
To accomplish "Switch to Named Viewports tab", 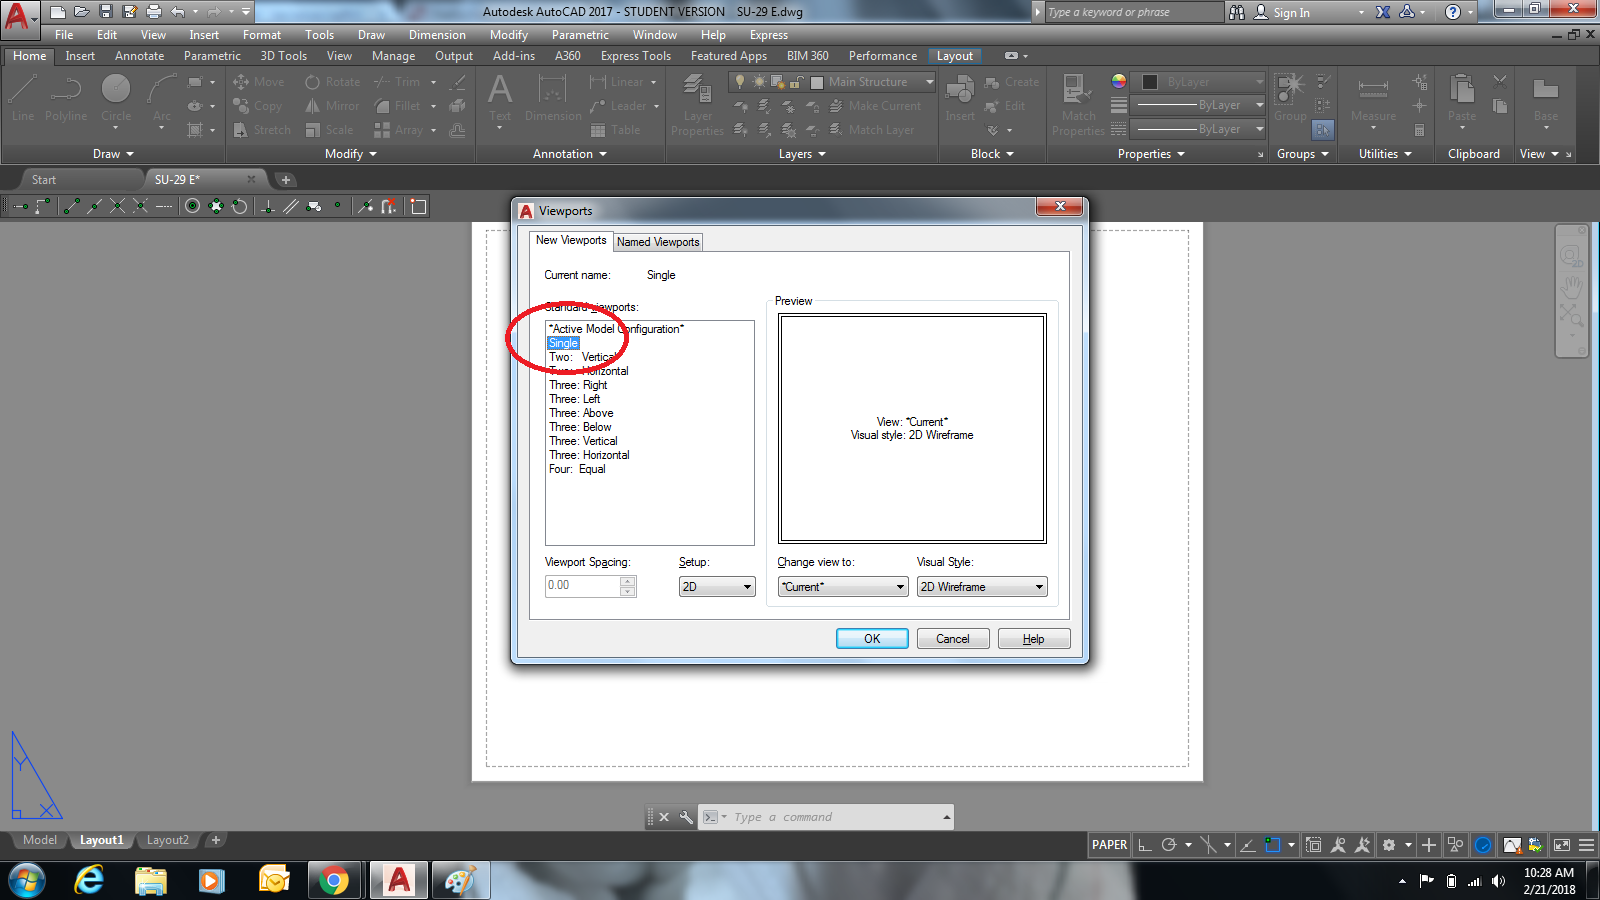I will [658, 242].
